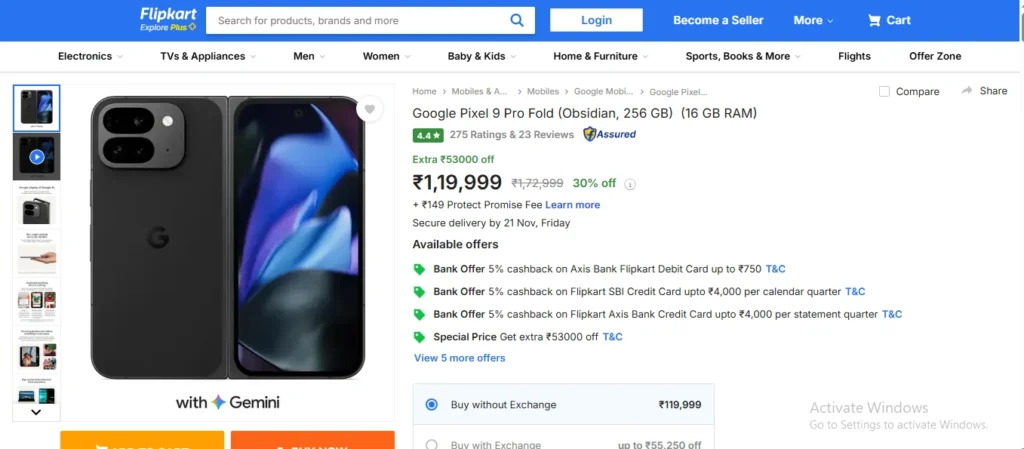The height and width of the screenshot is (449, 1024).
Task: Click the price info icon beside 30% off
Action: coord(630,184)
